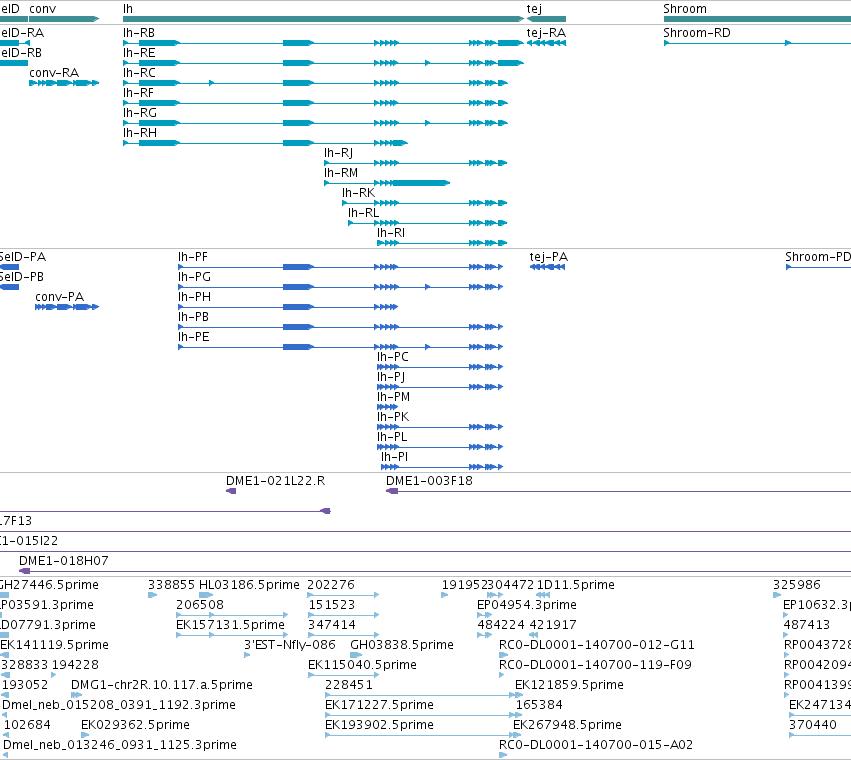The width and height of the screenshot is (851, 760).
Task: Click the Ih-RC transcript label
Action: (139, 73)
